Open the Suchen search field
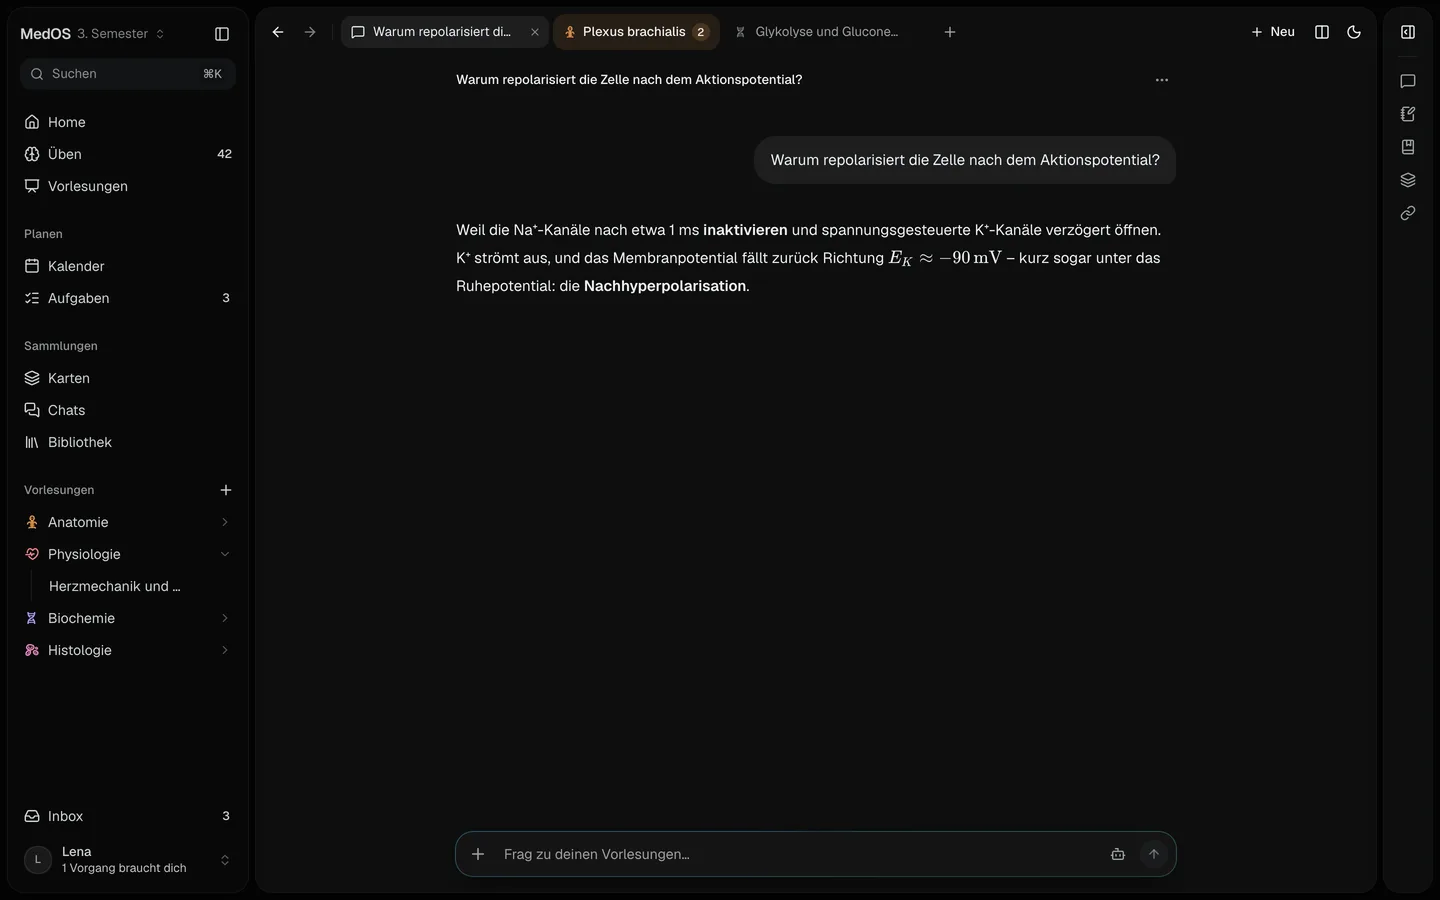The width and height of the screenshot is (1440, 900). (x=128, y=74)
